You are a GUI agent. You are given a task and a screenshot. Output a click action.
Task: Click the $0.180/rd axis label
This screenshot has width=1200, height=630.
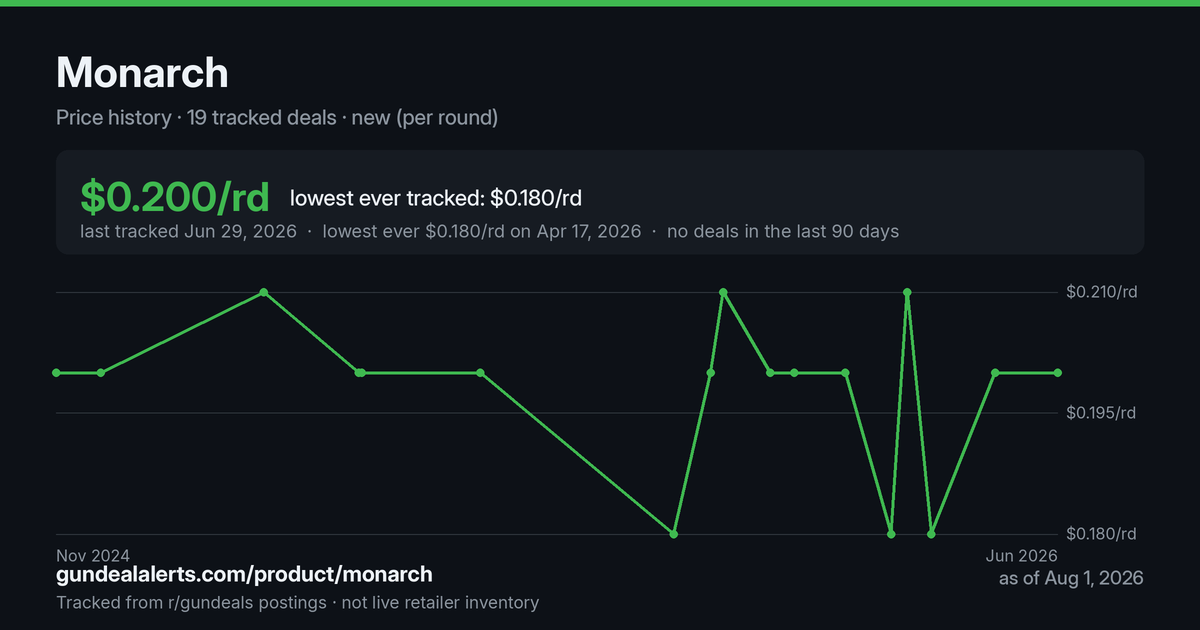[x=1102, y=534]
